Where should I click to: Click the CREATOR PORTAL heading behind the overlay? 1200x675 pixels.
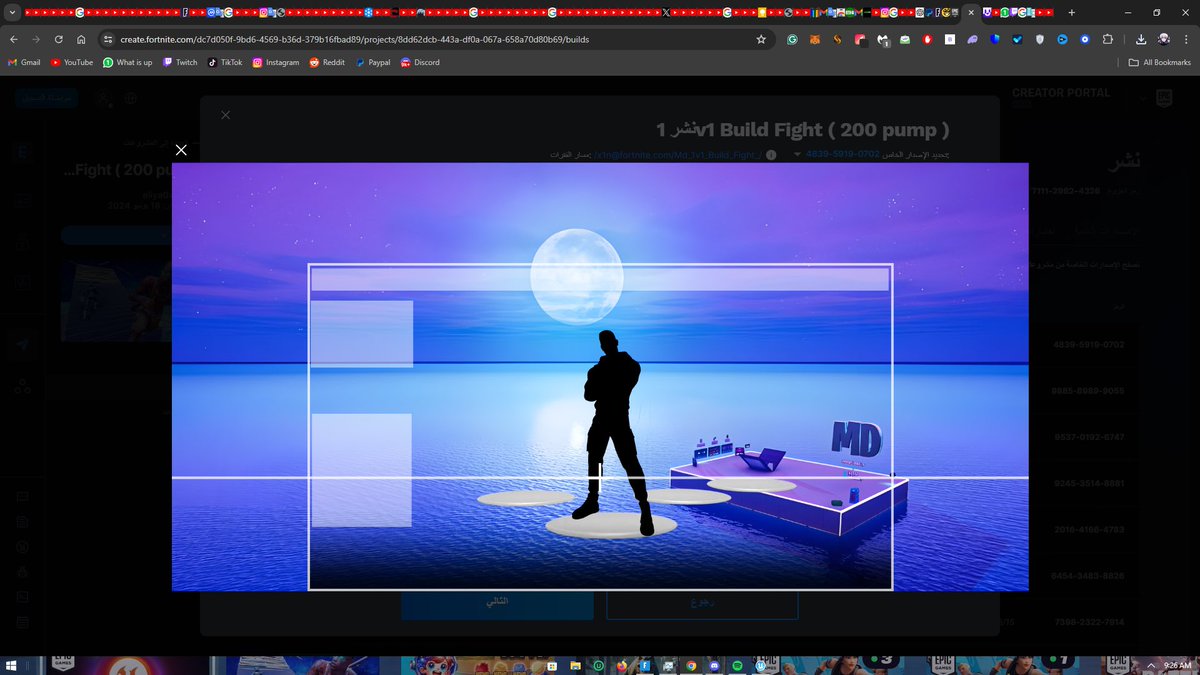point(1061,93)
